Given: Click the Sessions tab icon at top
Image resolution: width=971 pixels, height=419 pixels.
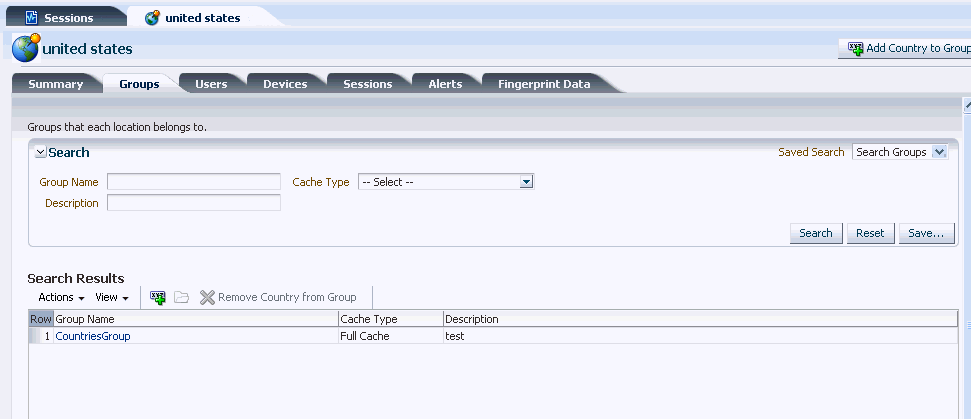Looking at the screenshot, I should 31,18.
